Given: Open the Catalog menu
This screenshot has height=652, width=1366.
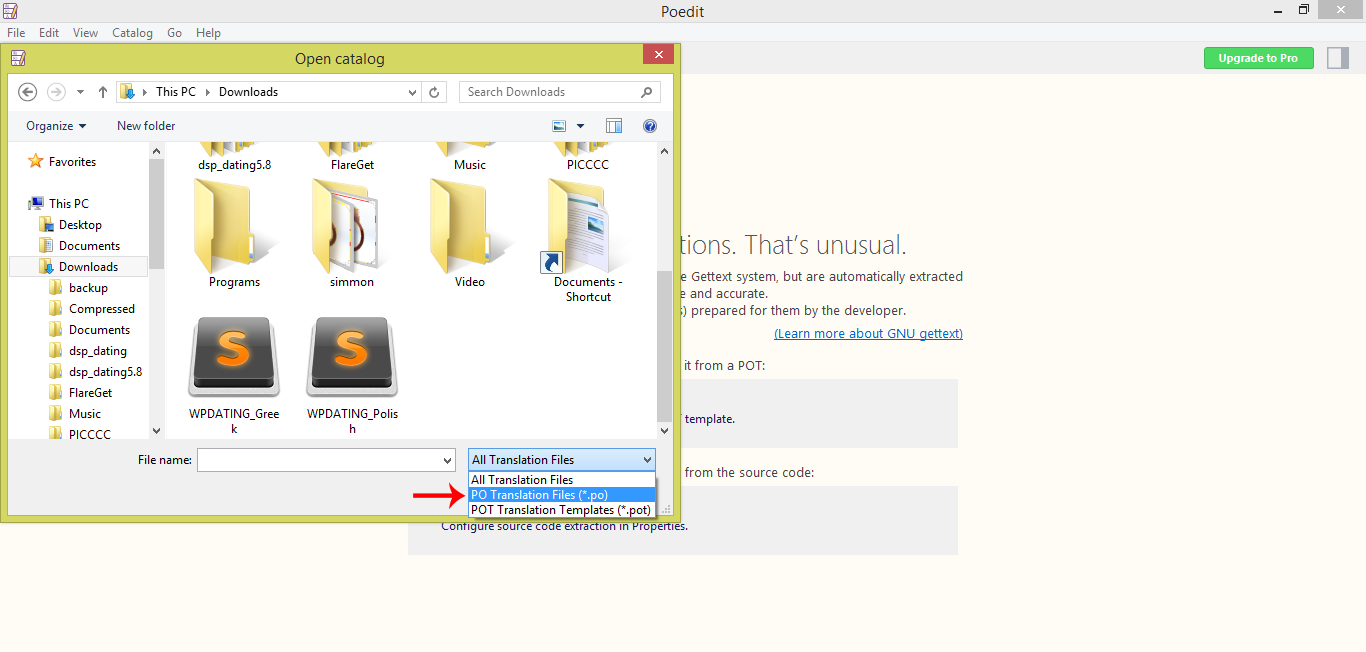Looking at the screenshot, I should pyautogui.click(x=132, y=33).
